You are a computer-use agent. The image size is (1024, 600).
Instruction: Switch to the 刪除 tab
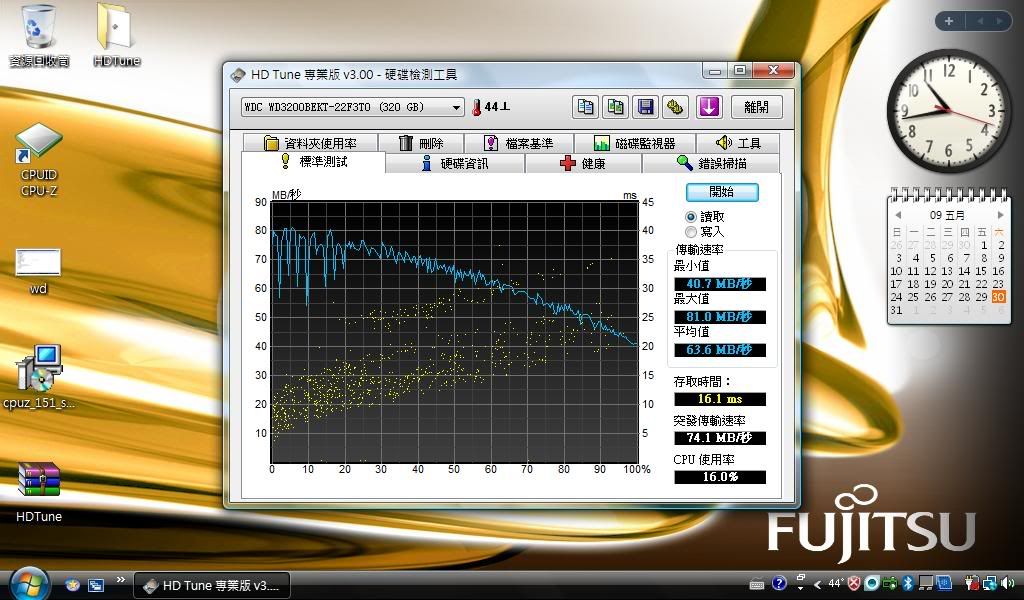click(421, 143)
